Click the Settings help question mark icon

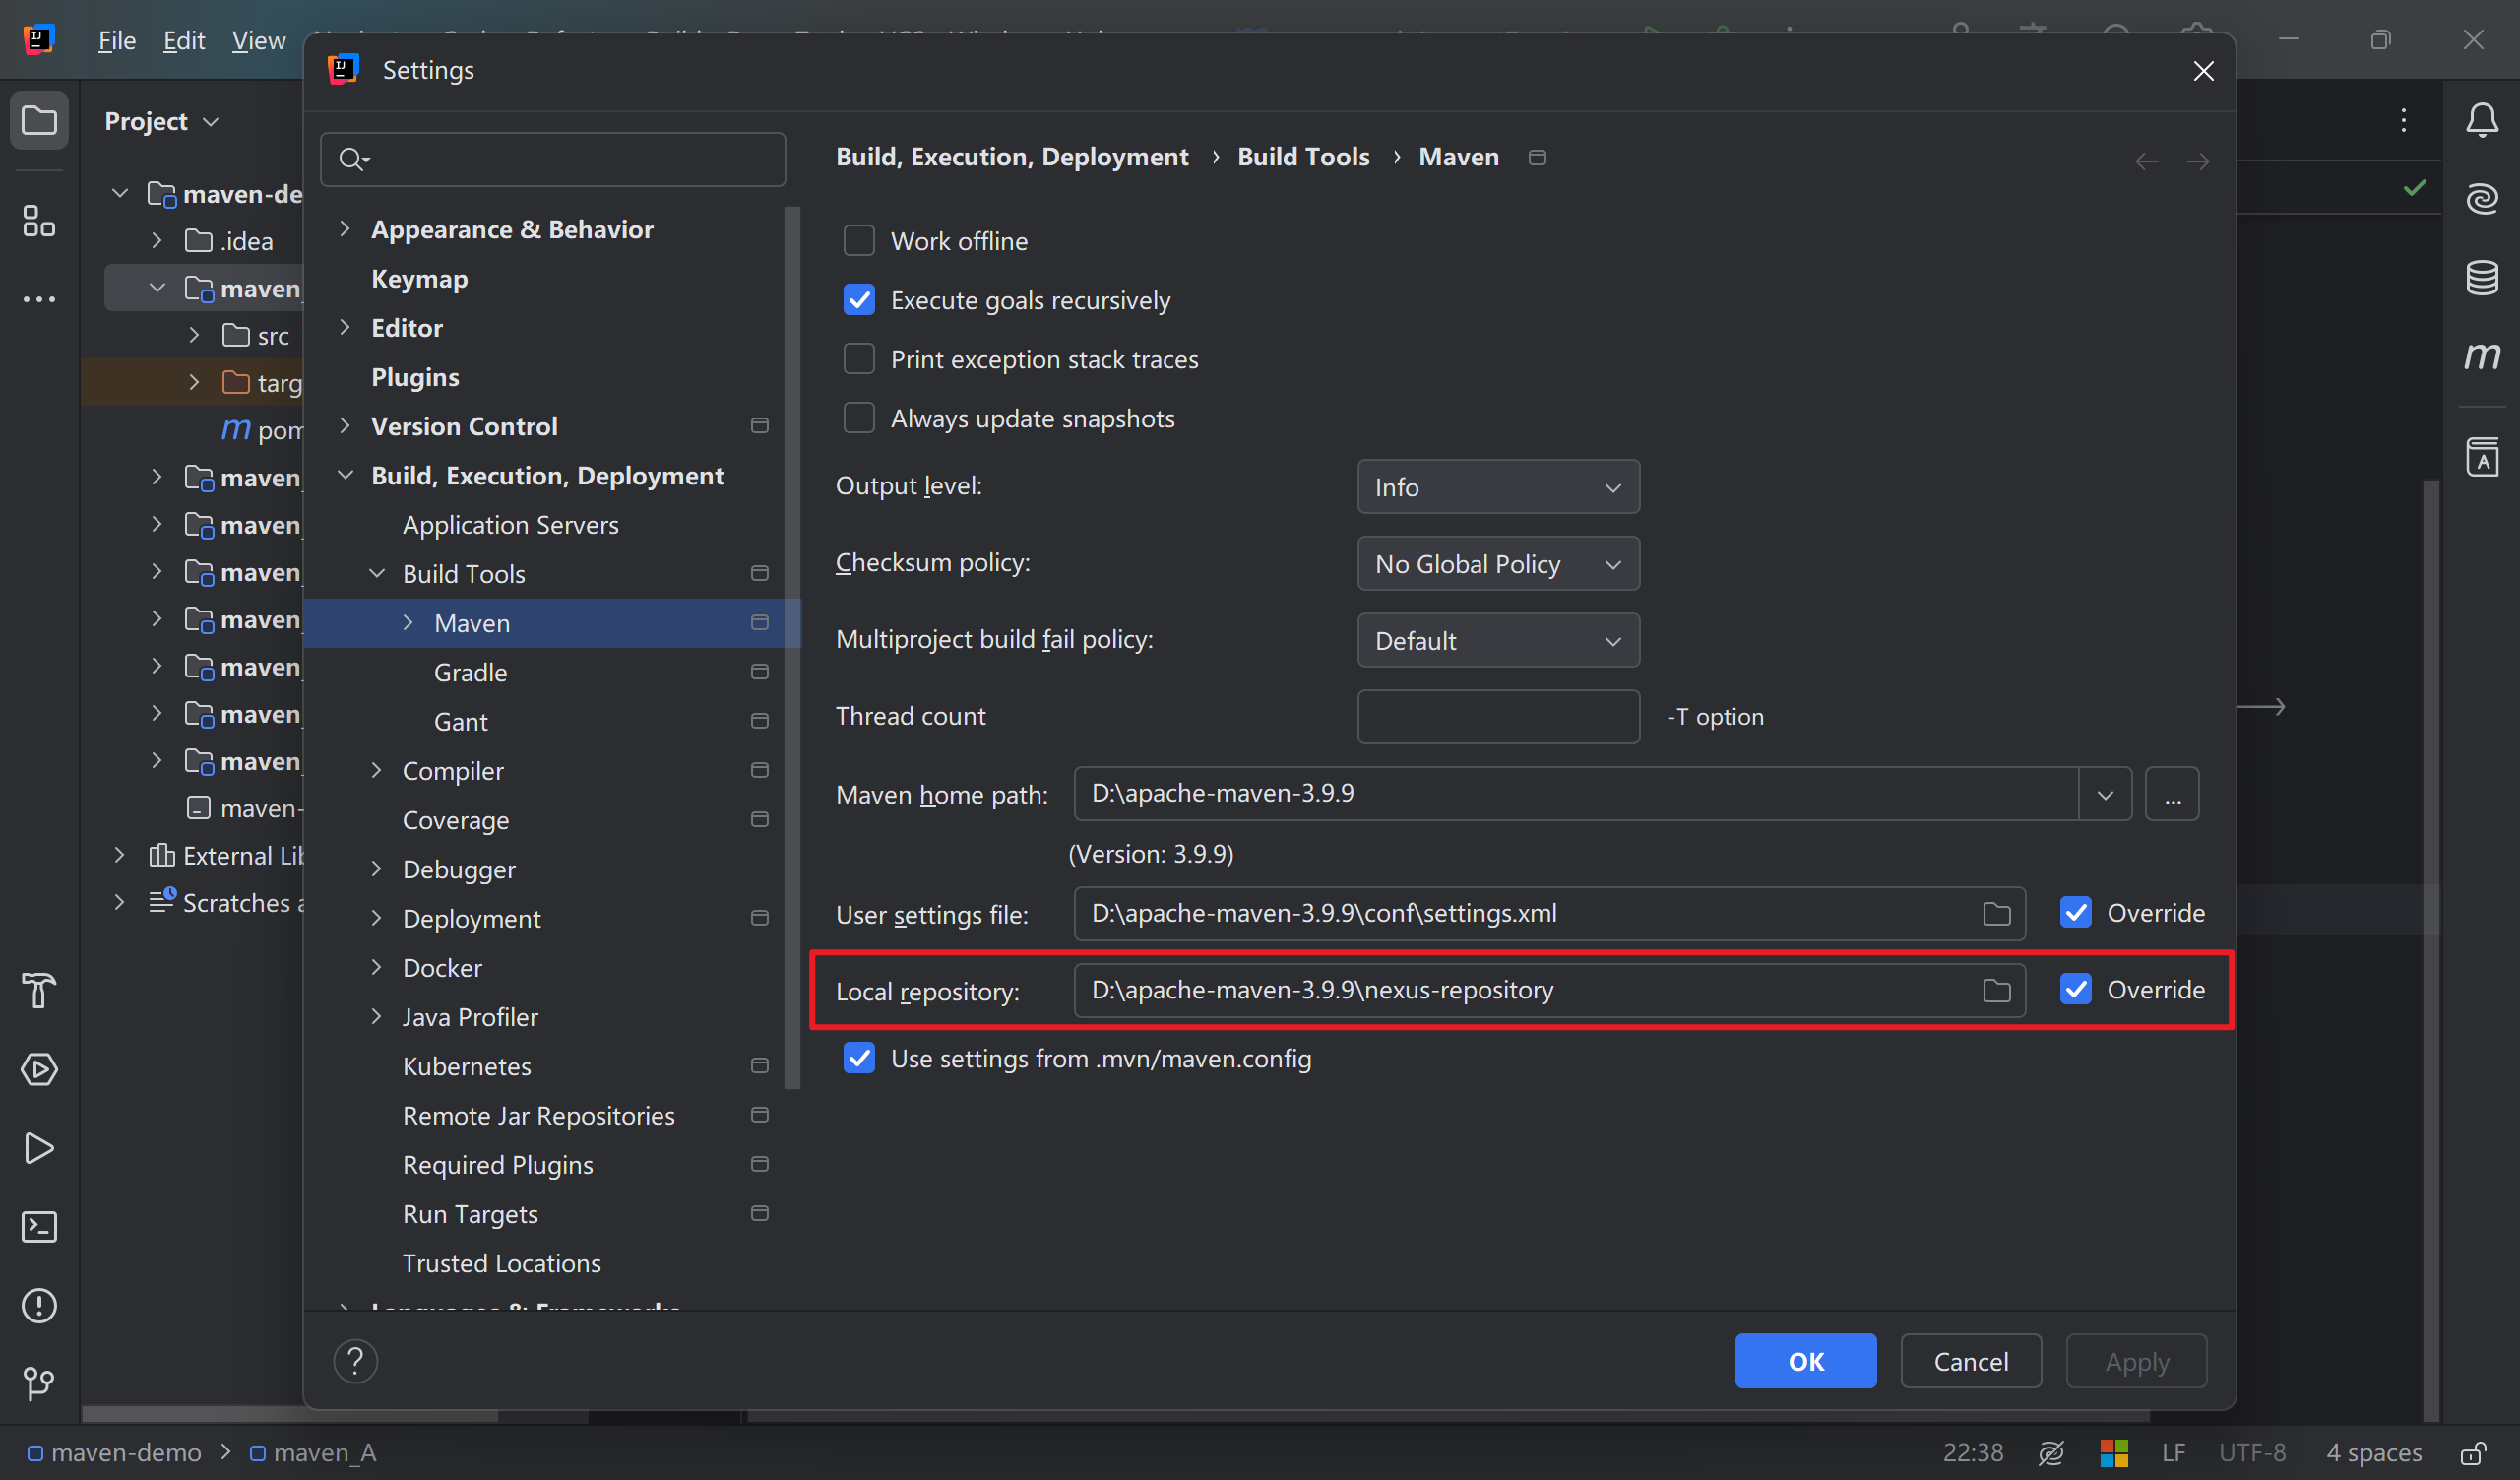point(355,1361)
